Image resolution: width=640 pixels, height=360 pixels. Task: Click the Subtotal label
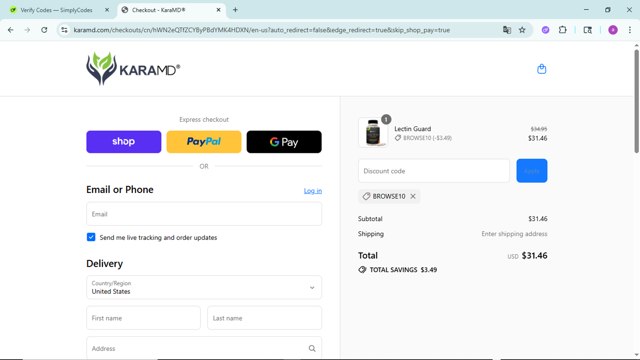click(x=370, y=219)
